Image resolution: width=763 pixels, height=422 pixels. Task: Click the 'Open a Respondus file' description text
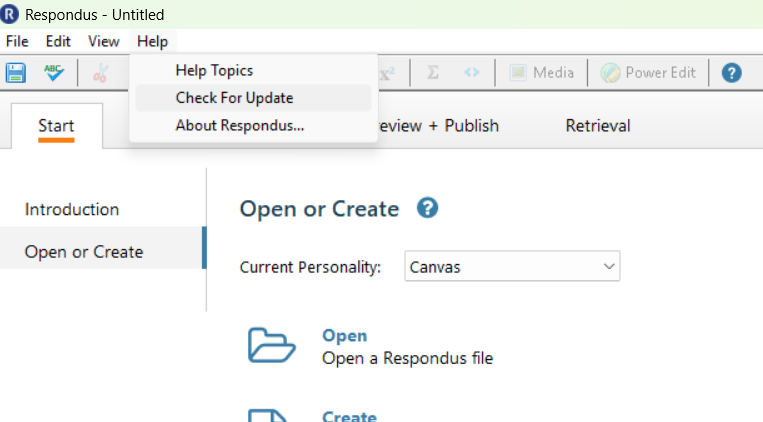pyautogui.click(x=407, y=358)
